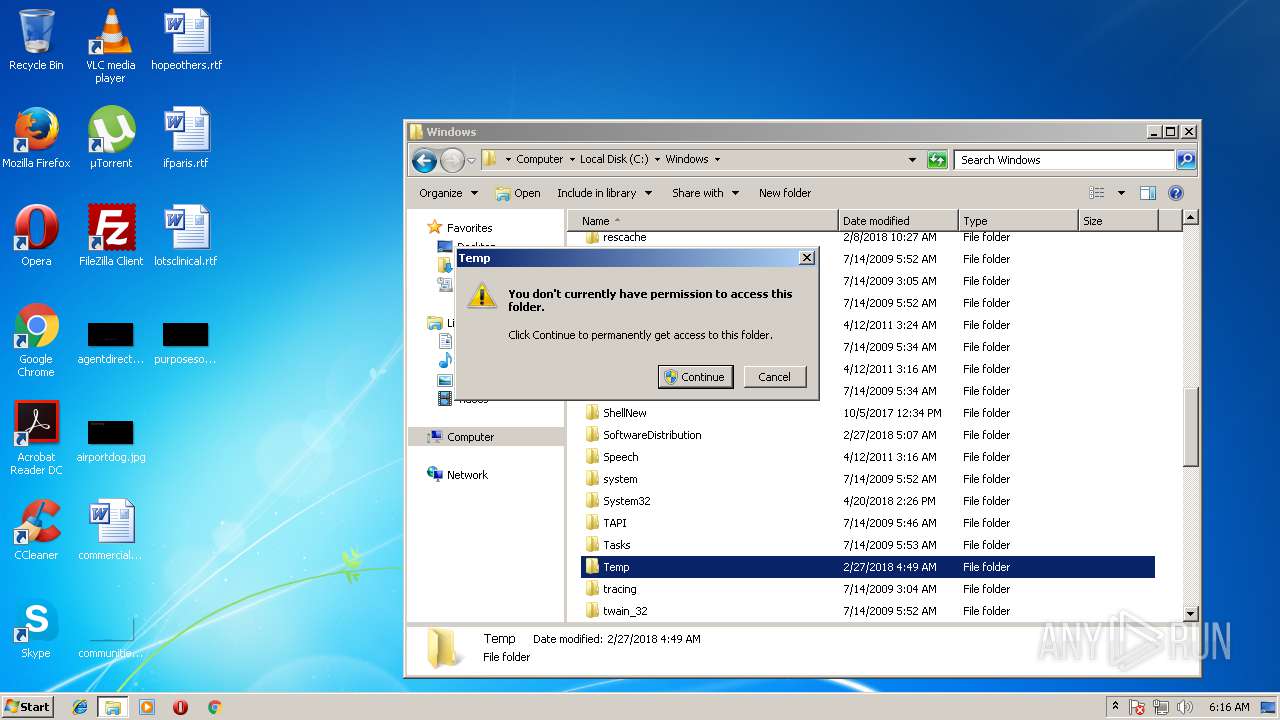Open Internet Explorer in taskbar

click(x=80, y=707)
